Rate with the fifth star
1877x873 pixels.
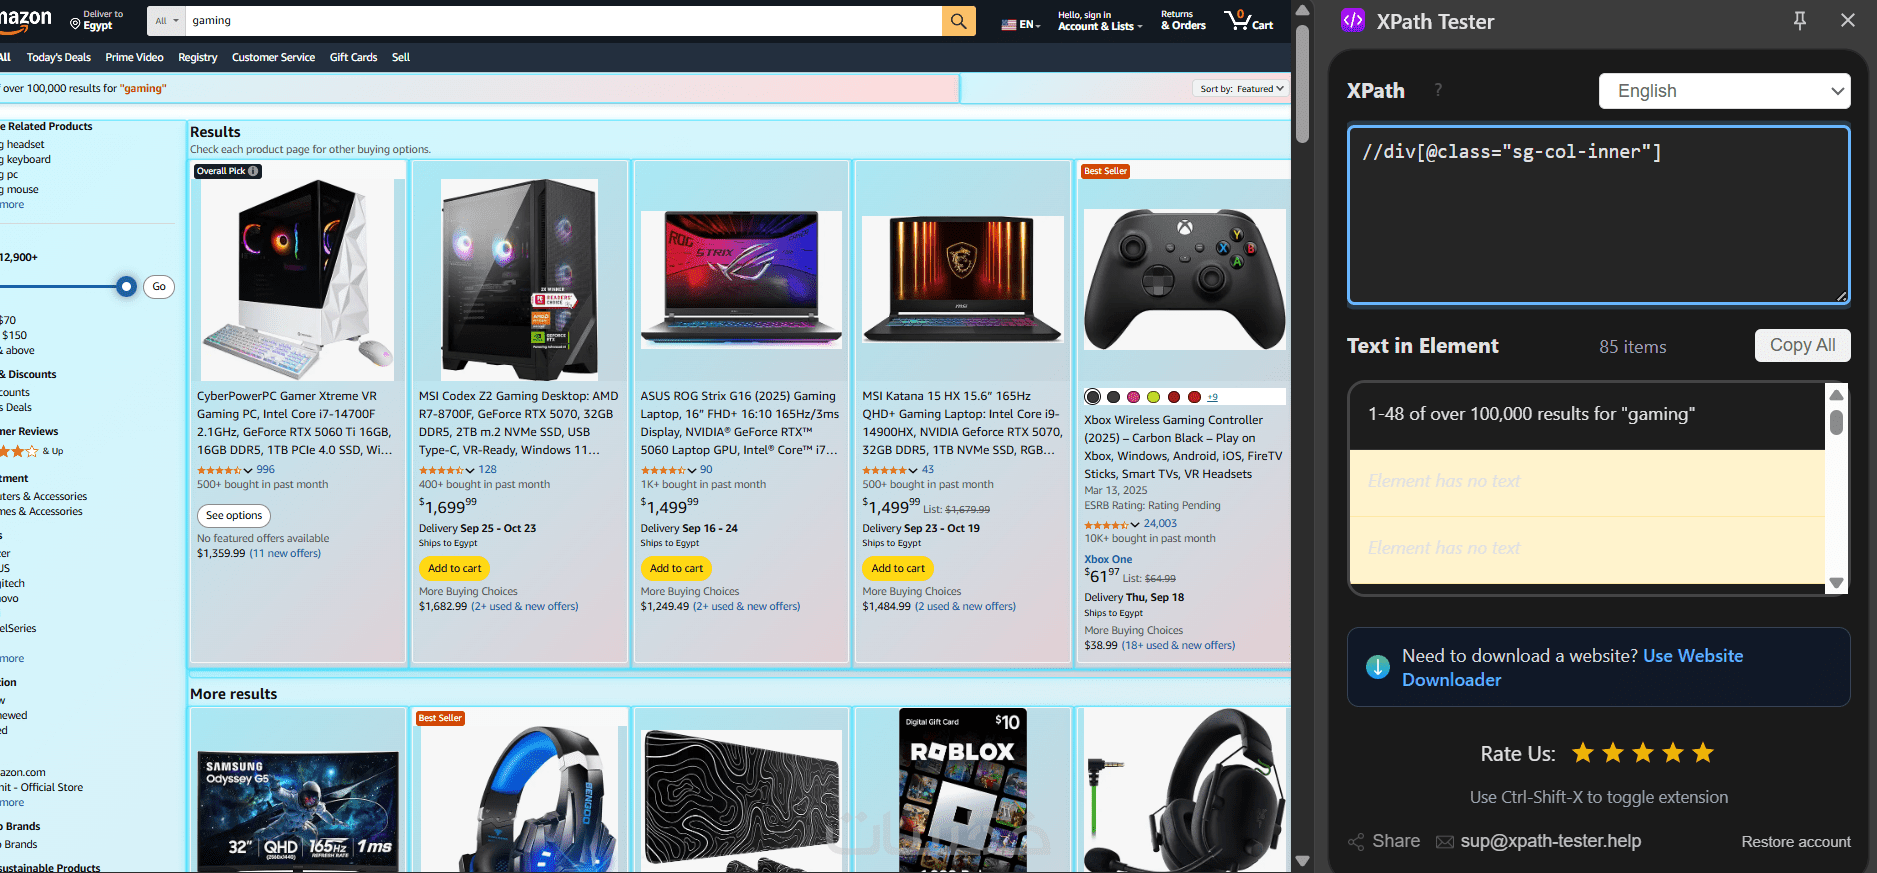1703,753
